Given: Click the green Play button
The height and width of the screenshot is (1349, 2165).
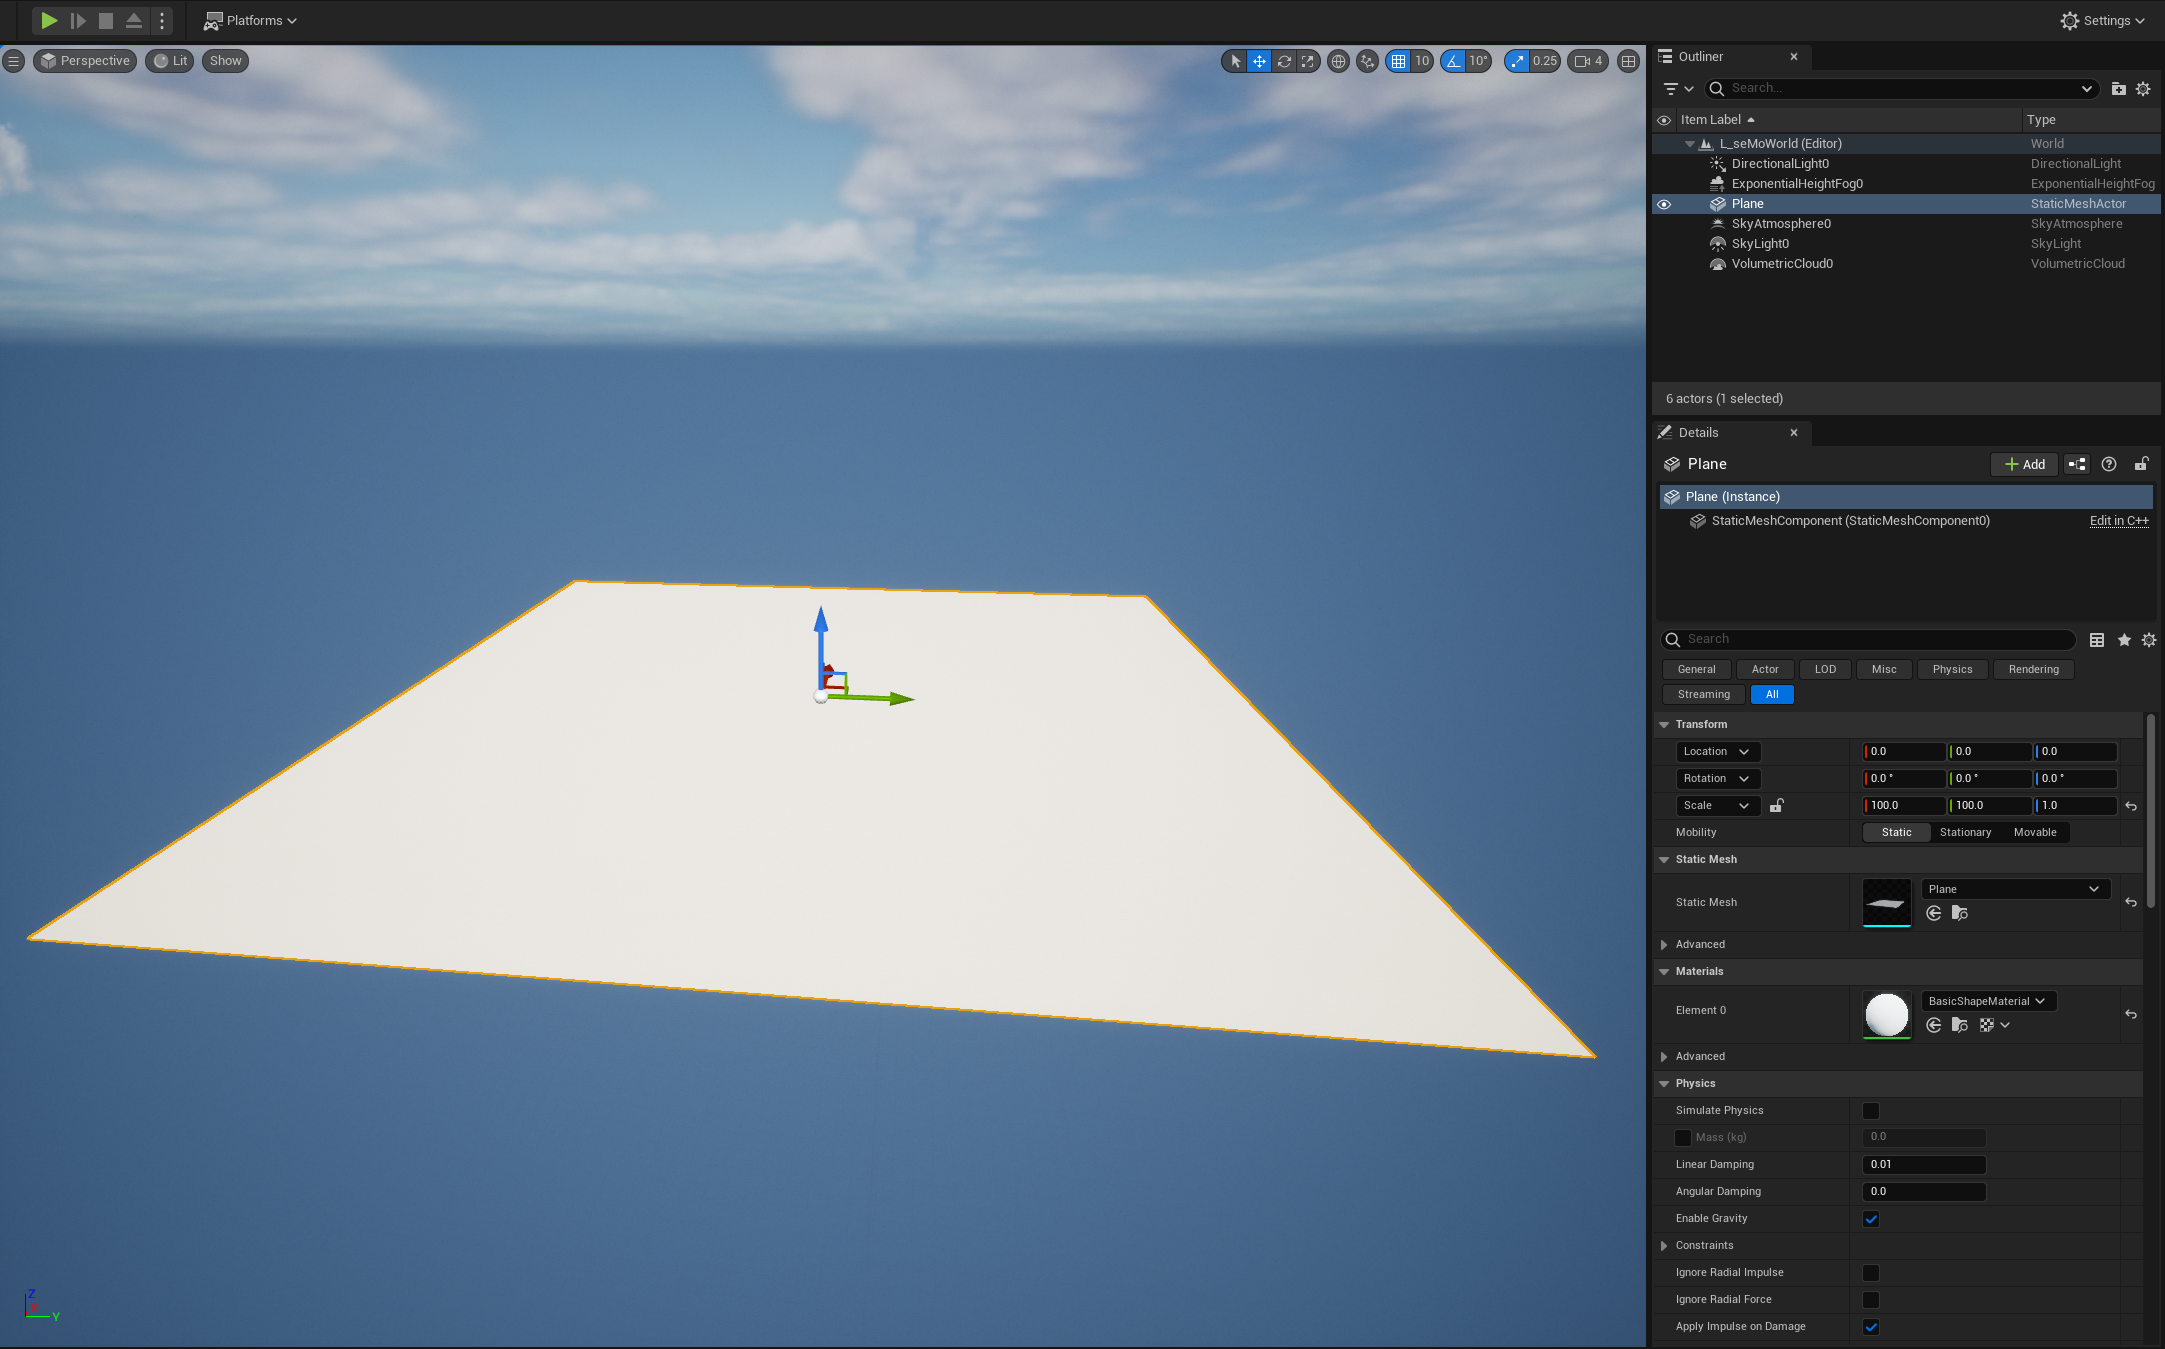Looking at the screenshot, I should pyautogui.click(x=48, y=20).
